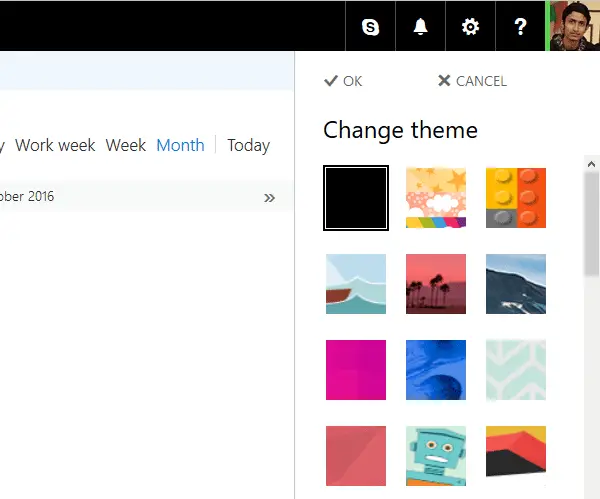Choose the robot theme thumbnail
600x499 pixels.
(x=436, y=456)
